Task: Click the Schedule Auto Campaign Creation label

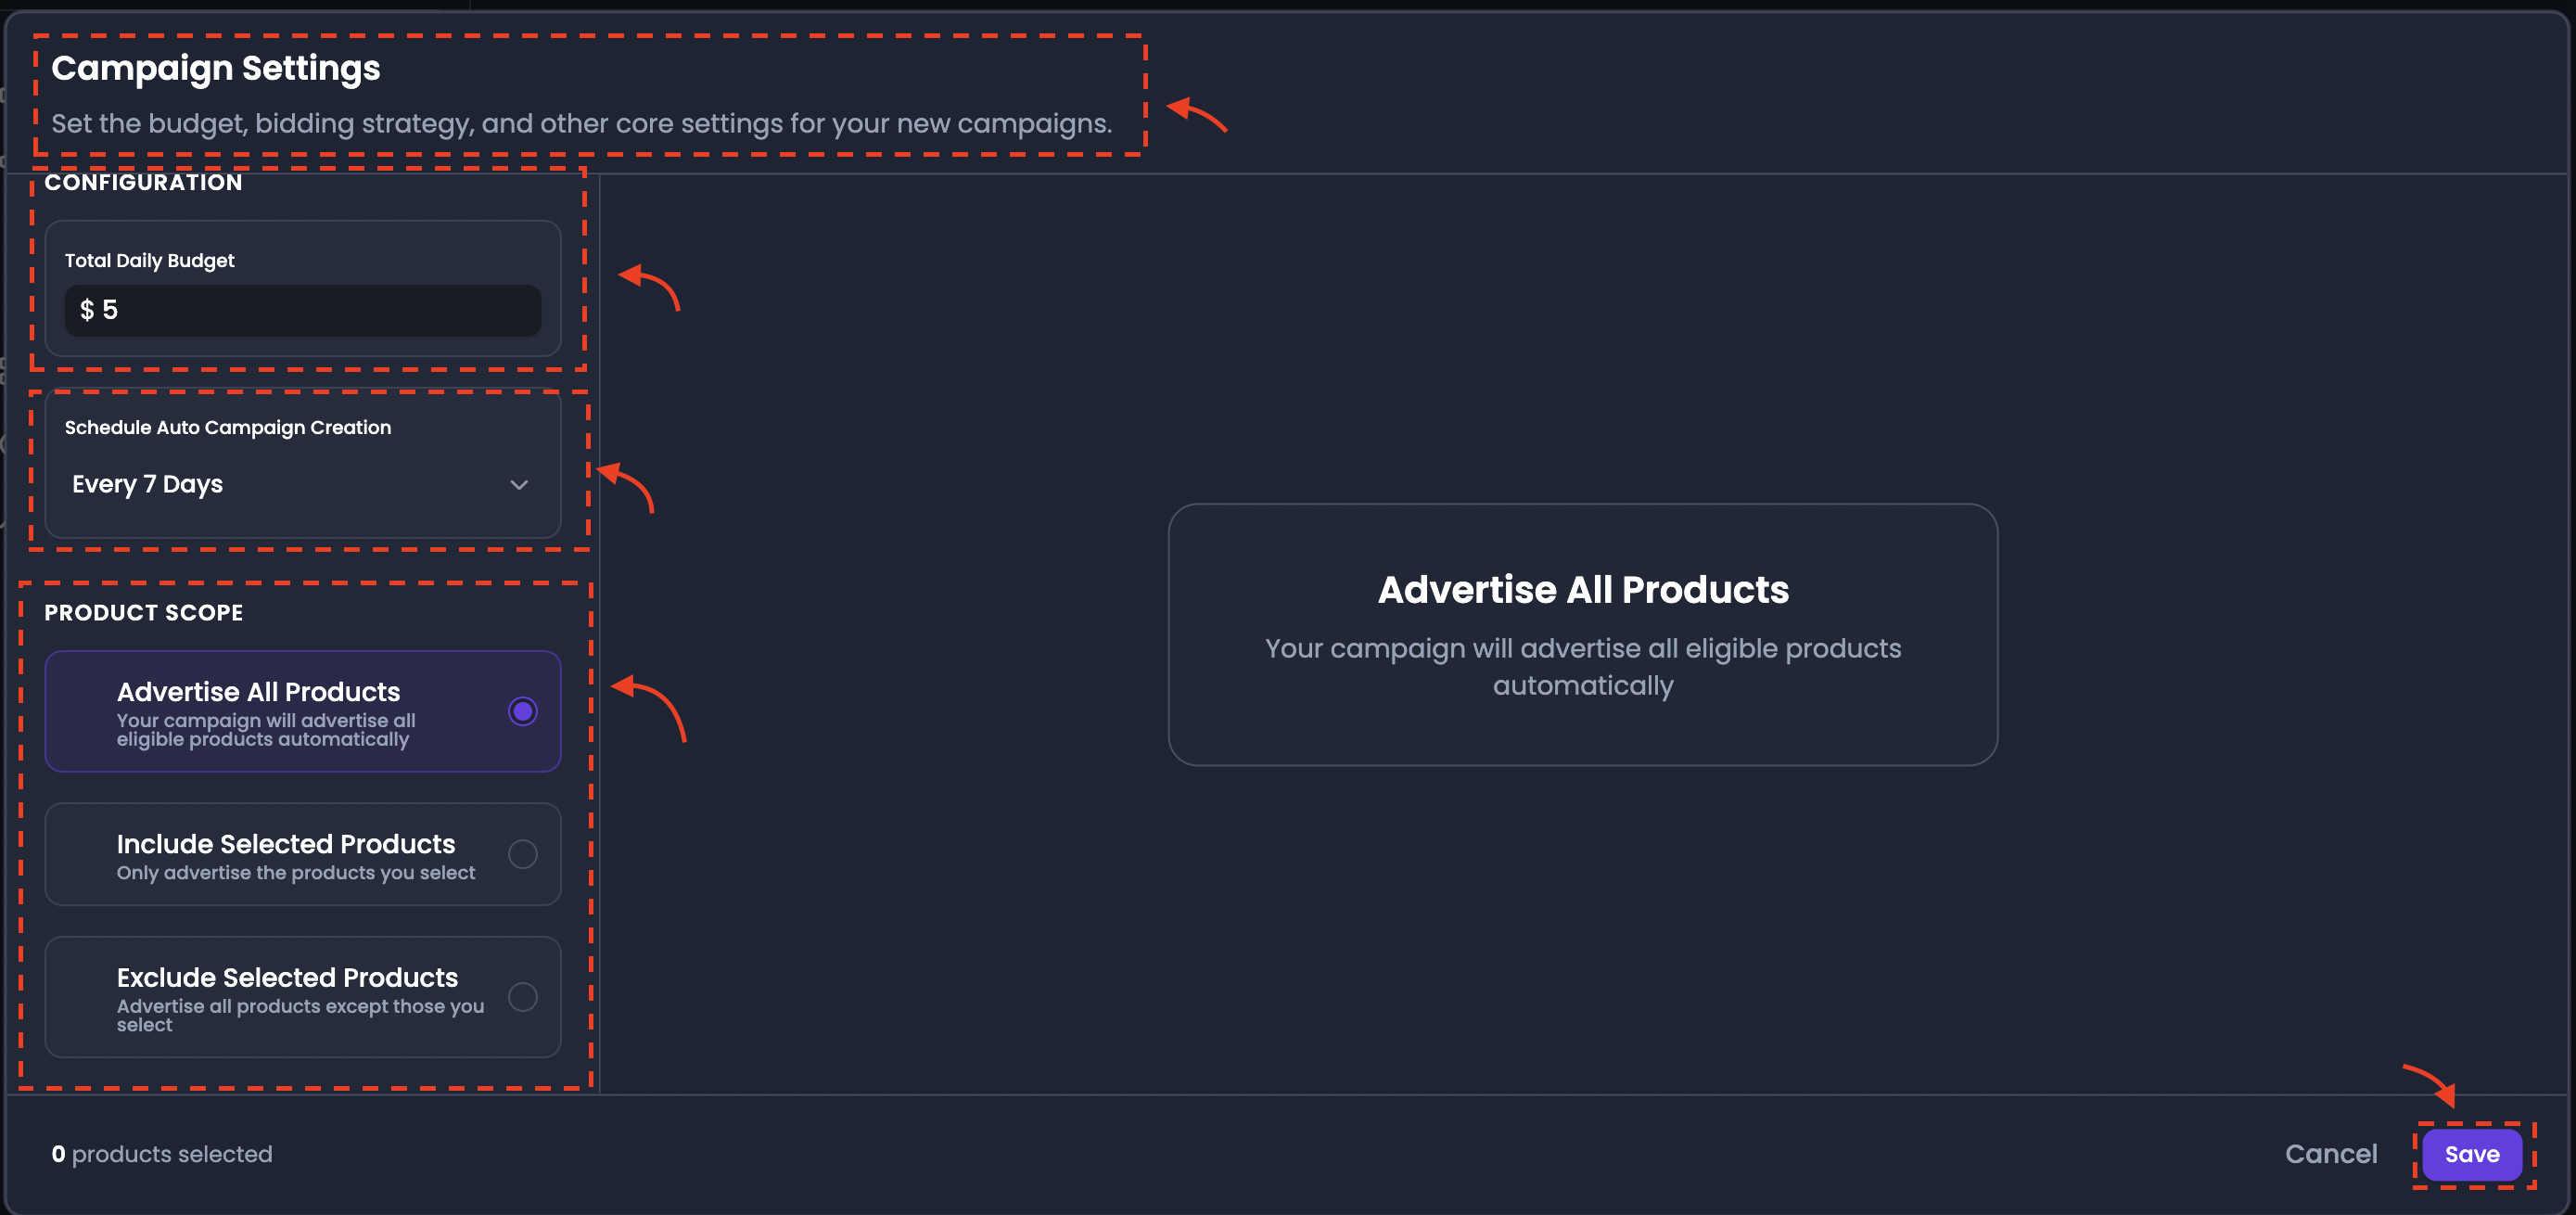Action: coord(228,428)
